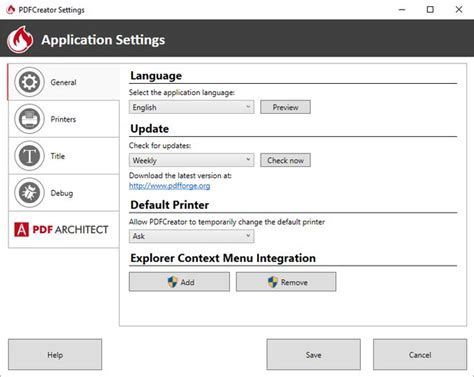This screenshot has height=377, width=474.
Task: Click 'Explorer Context Menu Integration' heading
Action: pyautogui.click(x=223, y=258)
